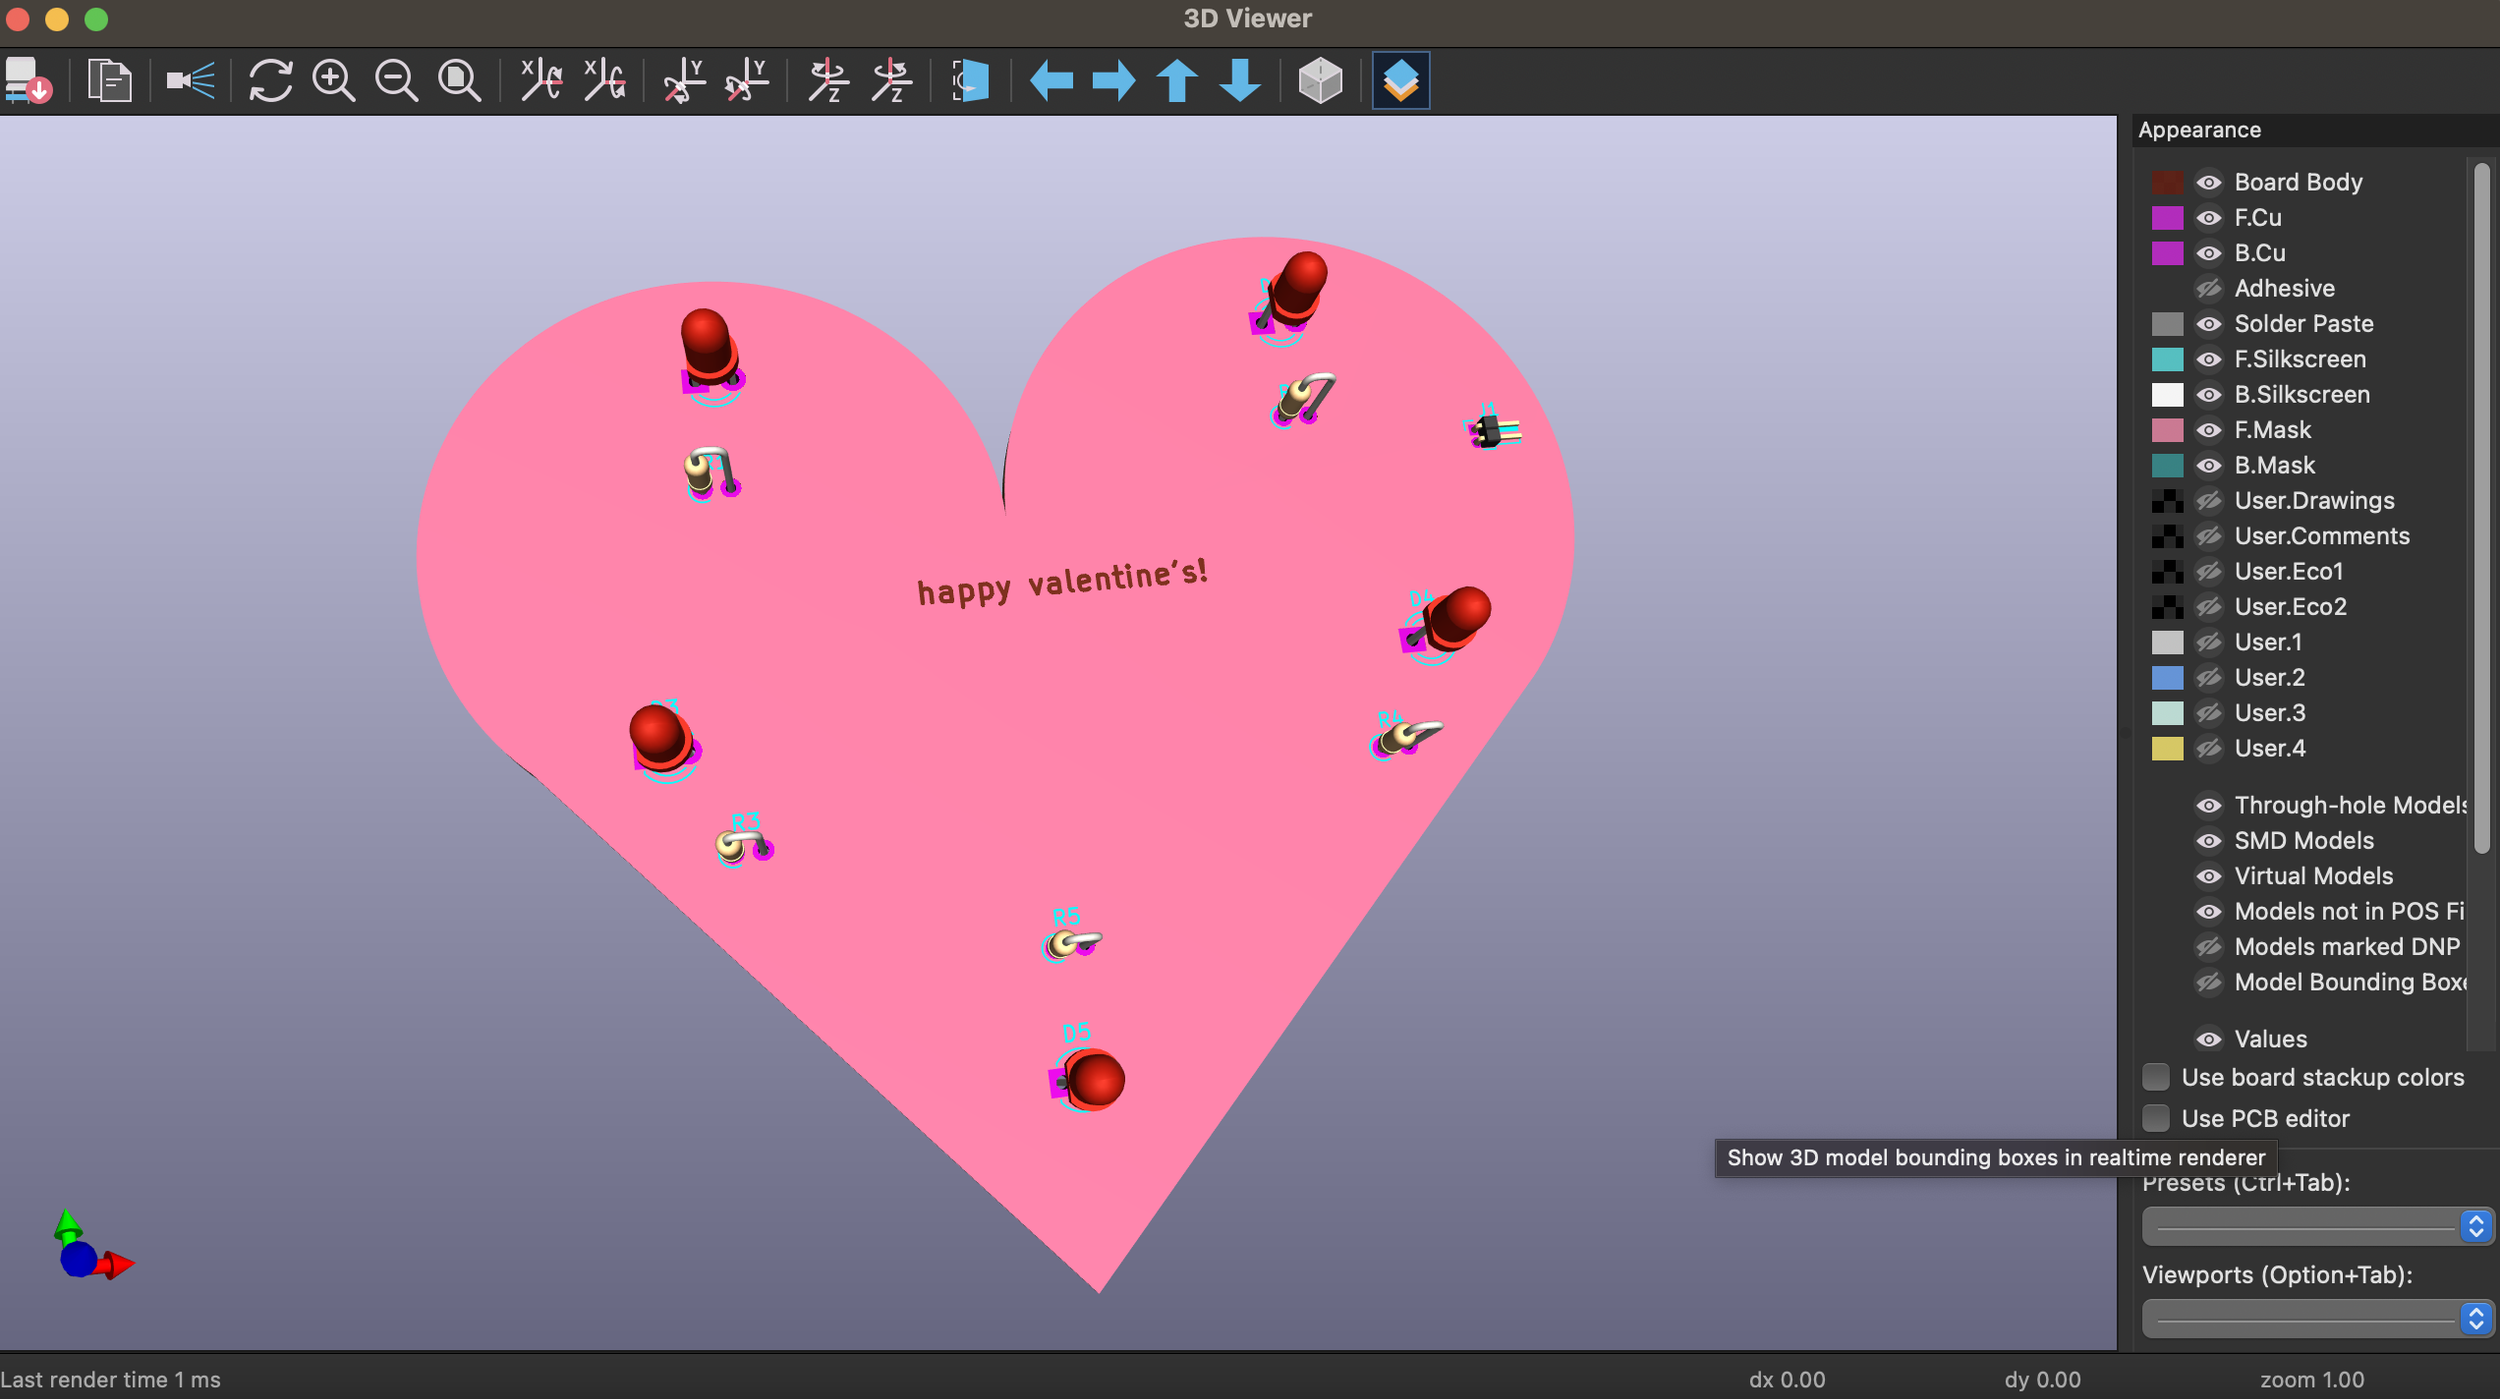
Task: Click Zoom to Fit on the toolbar
Action: [460, 80]
